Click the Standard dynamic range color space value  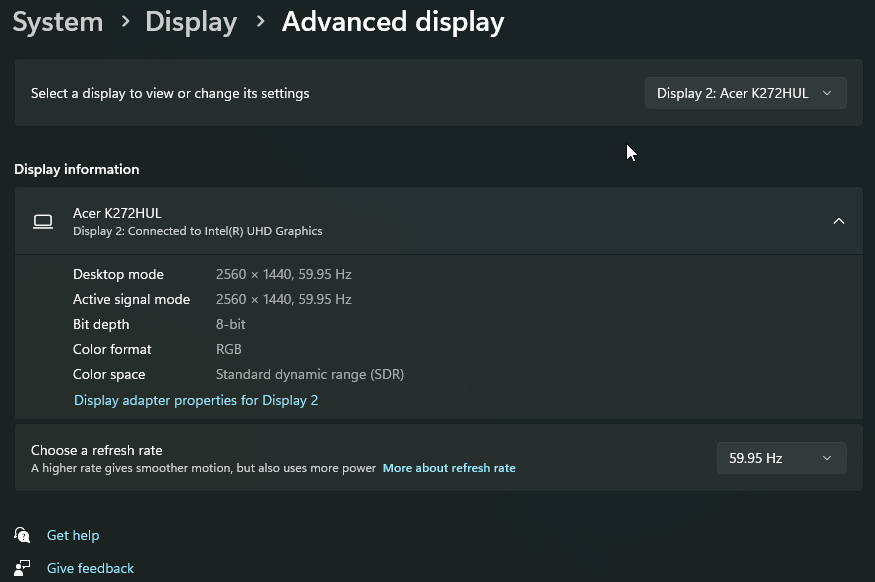(x=309, y=374)
